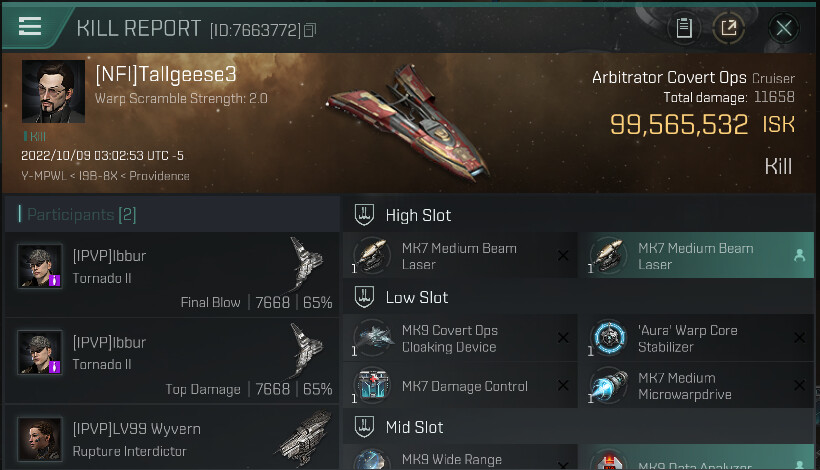The height and width of the screenshot is (470, 820).
Task: Copy the kill report ID
Action: tap(310, 30)
